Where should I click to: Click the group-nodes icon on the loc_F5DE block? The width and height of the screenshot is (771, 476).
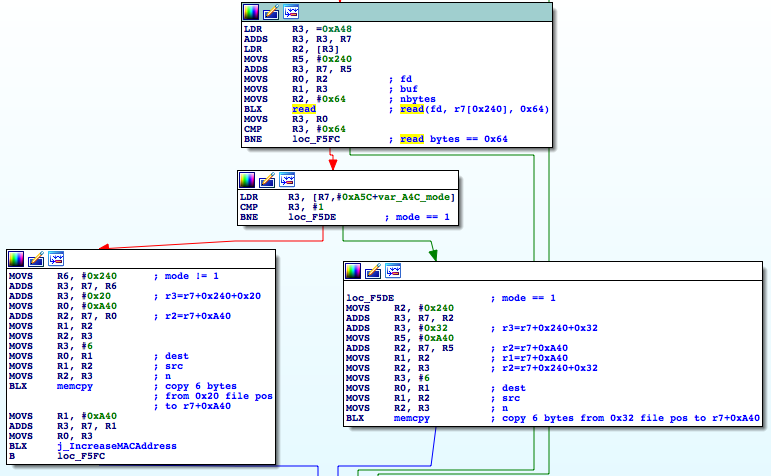pos(394,271)
